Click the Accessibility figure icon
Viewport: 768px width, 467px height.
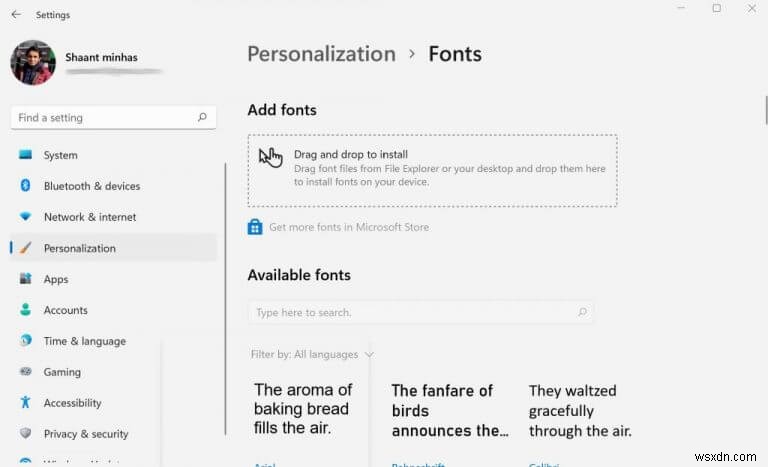25,402
